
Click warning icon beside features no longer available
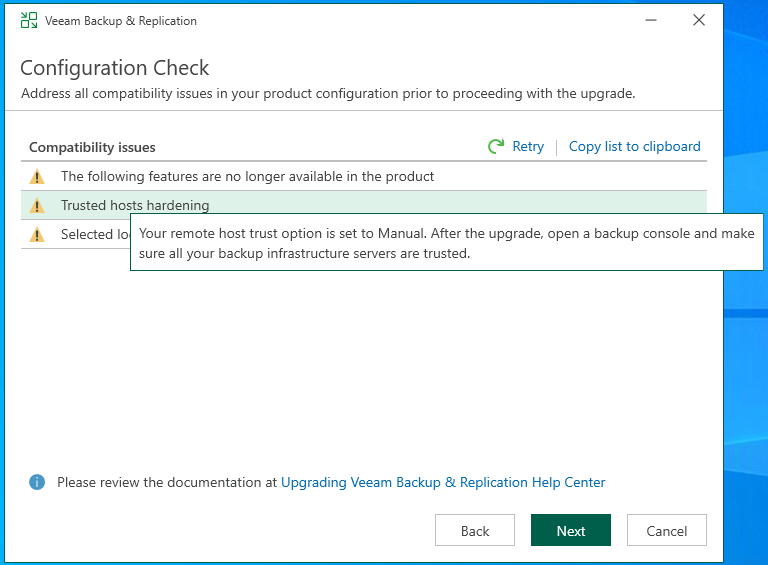point(37,177)
